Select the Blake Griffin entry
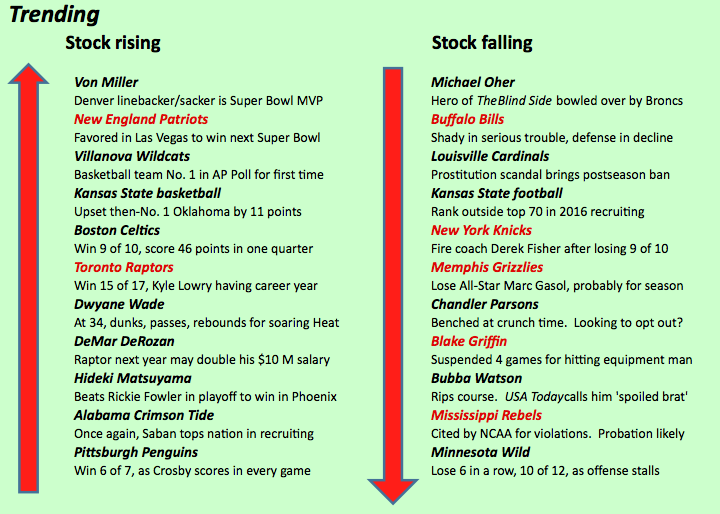 469,341
